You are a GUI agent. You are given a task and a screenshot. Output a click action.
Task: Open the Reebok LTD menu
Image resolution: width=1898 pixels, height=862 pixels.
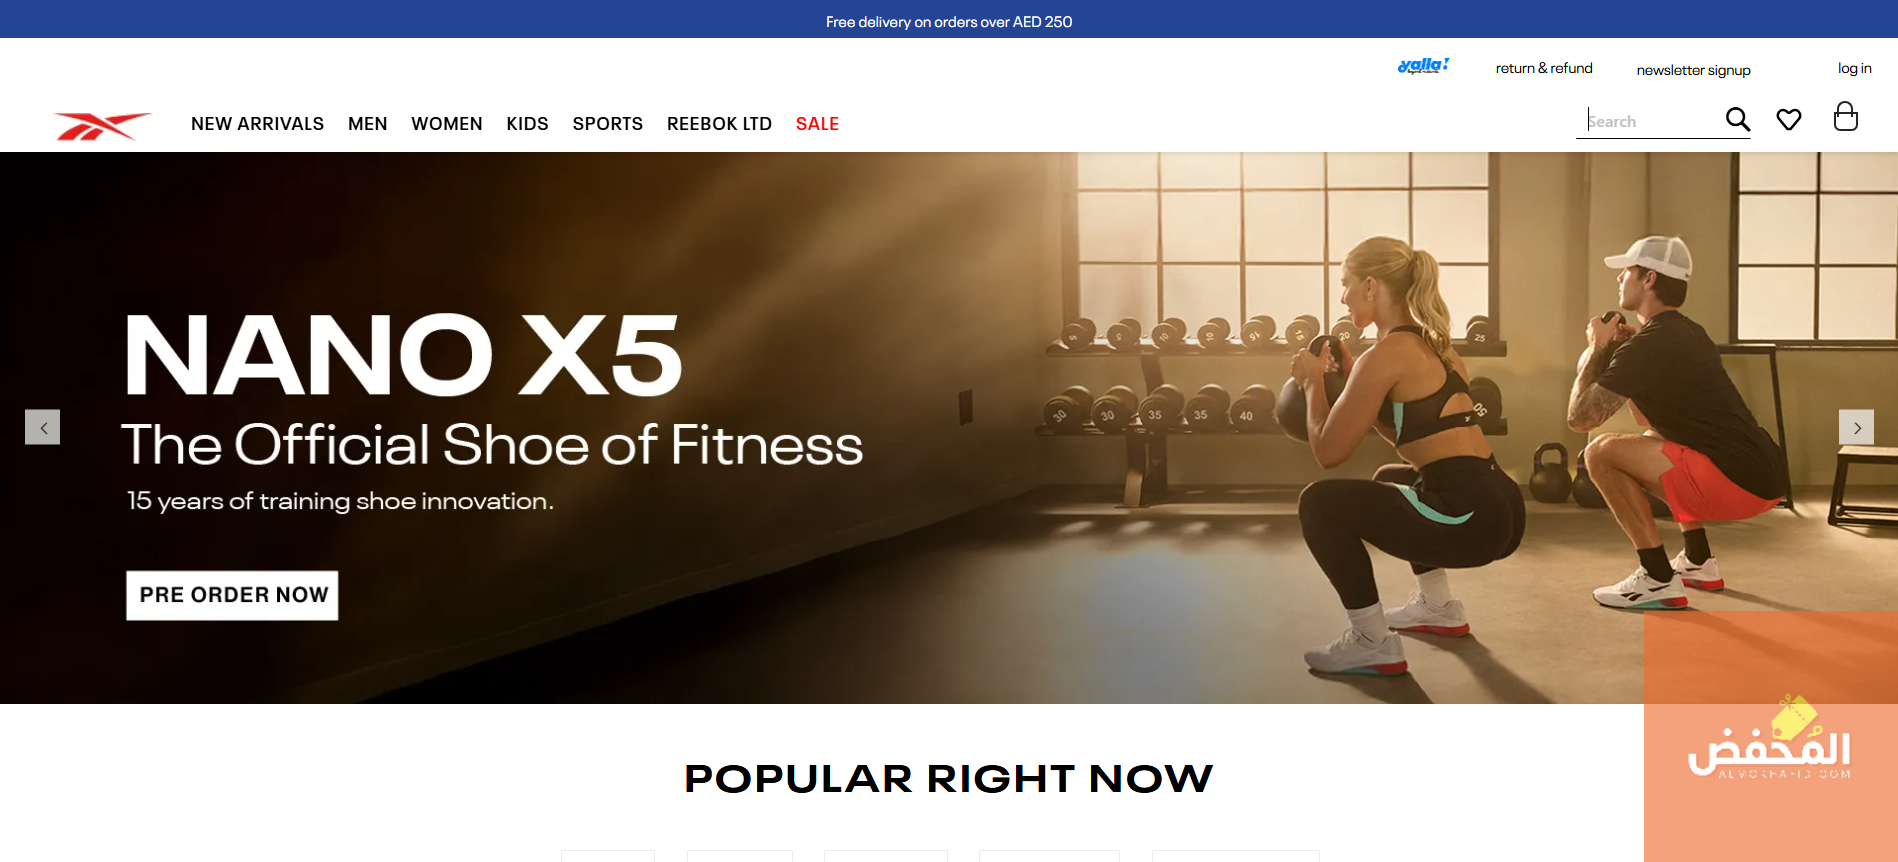(x=719, y=124)
